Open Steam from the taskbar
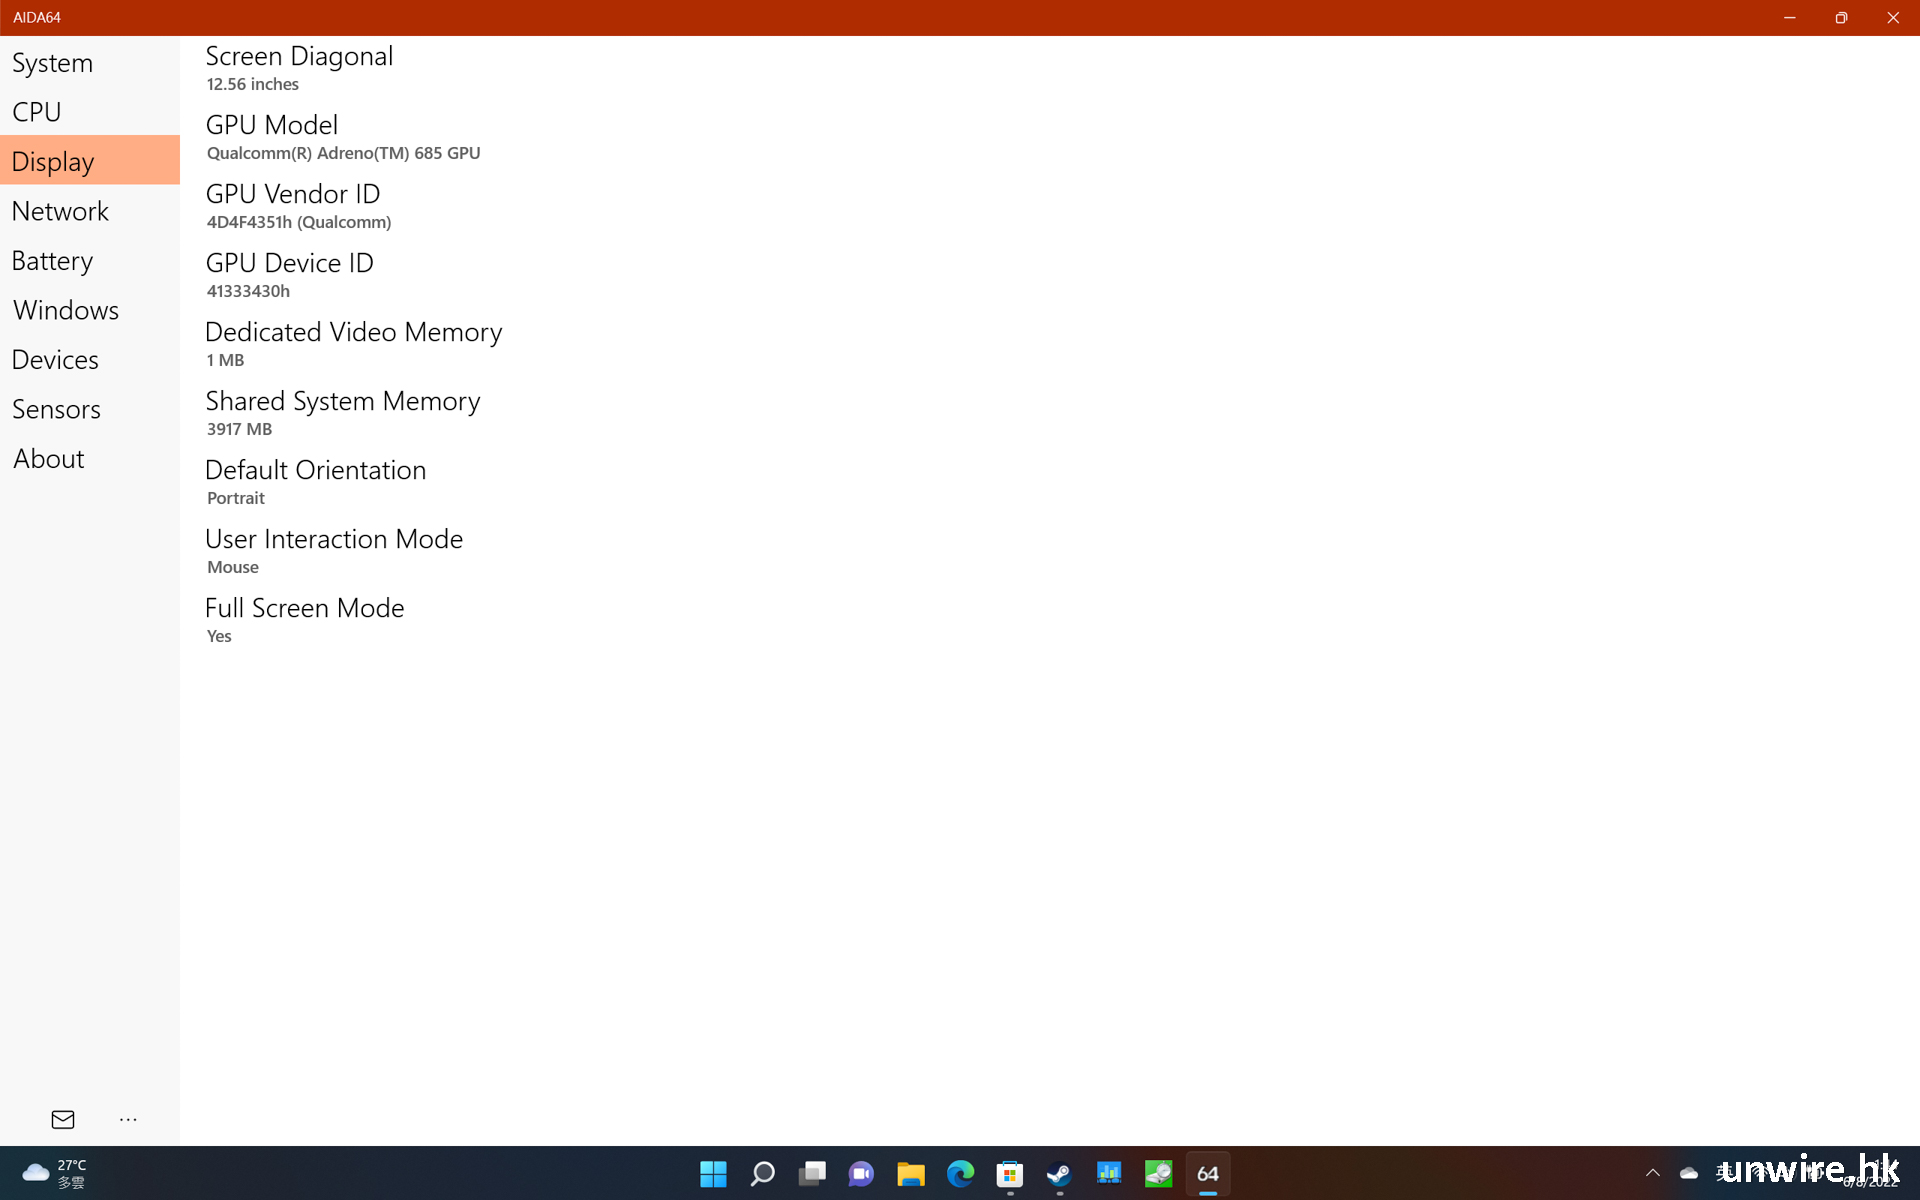The height and width of the screenshot is (1200, 1920). [1059, 1173]
